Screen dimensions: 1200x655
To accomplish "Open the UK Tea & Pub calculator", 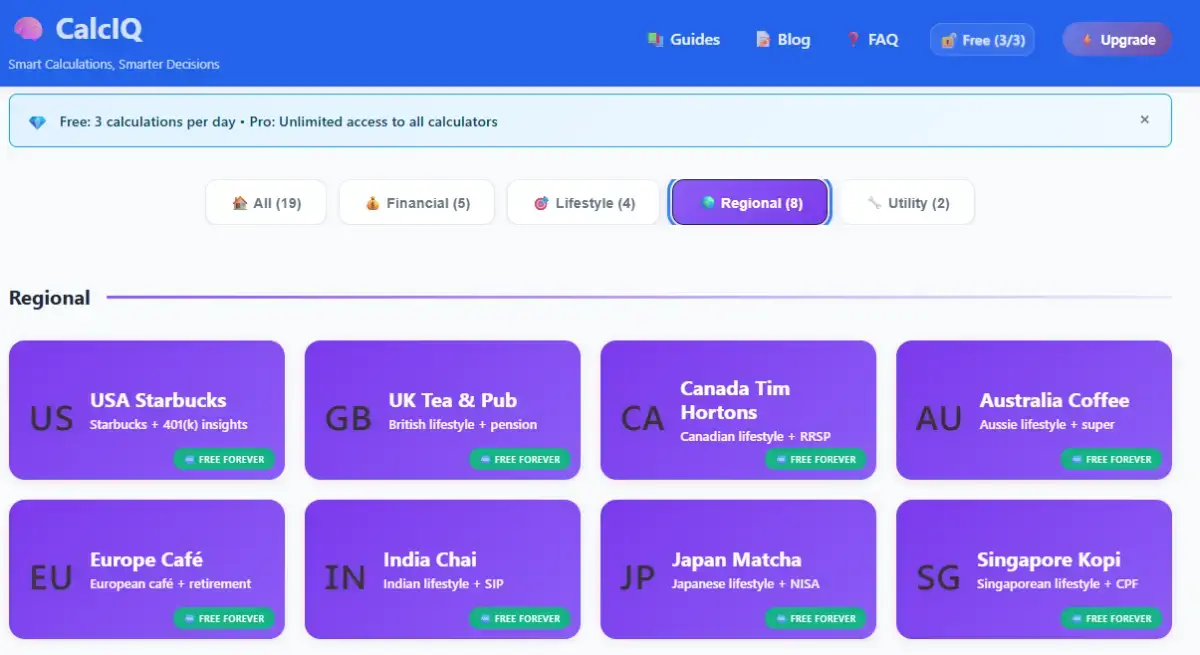I will pyautogui.click(x=442, y=410).
